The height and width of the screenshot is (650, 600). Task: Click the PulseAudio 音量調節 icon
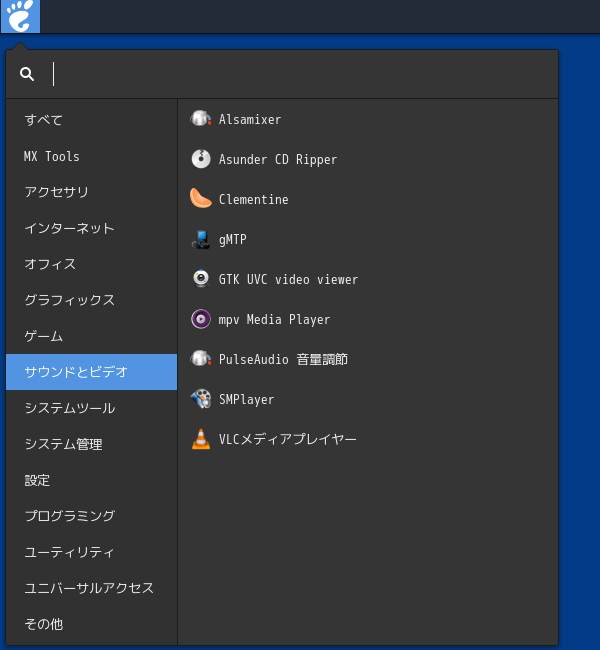(x=201, y=359)
